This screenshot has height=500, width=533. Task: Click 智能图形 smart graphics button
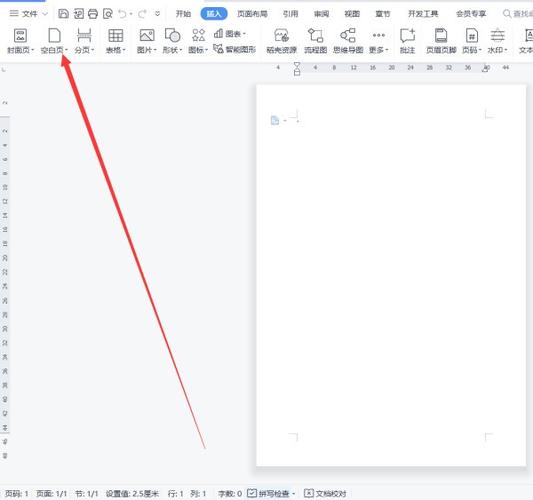click(x=235, y=49)
